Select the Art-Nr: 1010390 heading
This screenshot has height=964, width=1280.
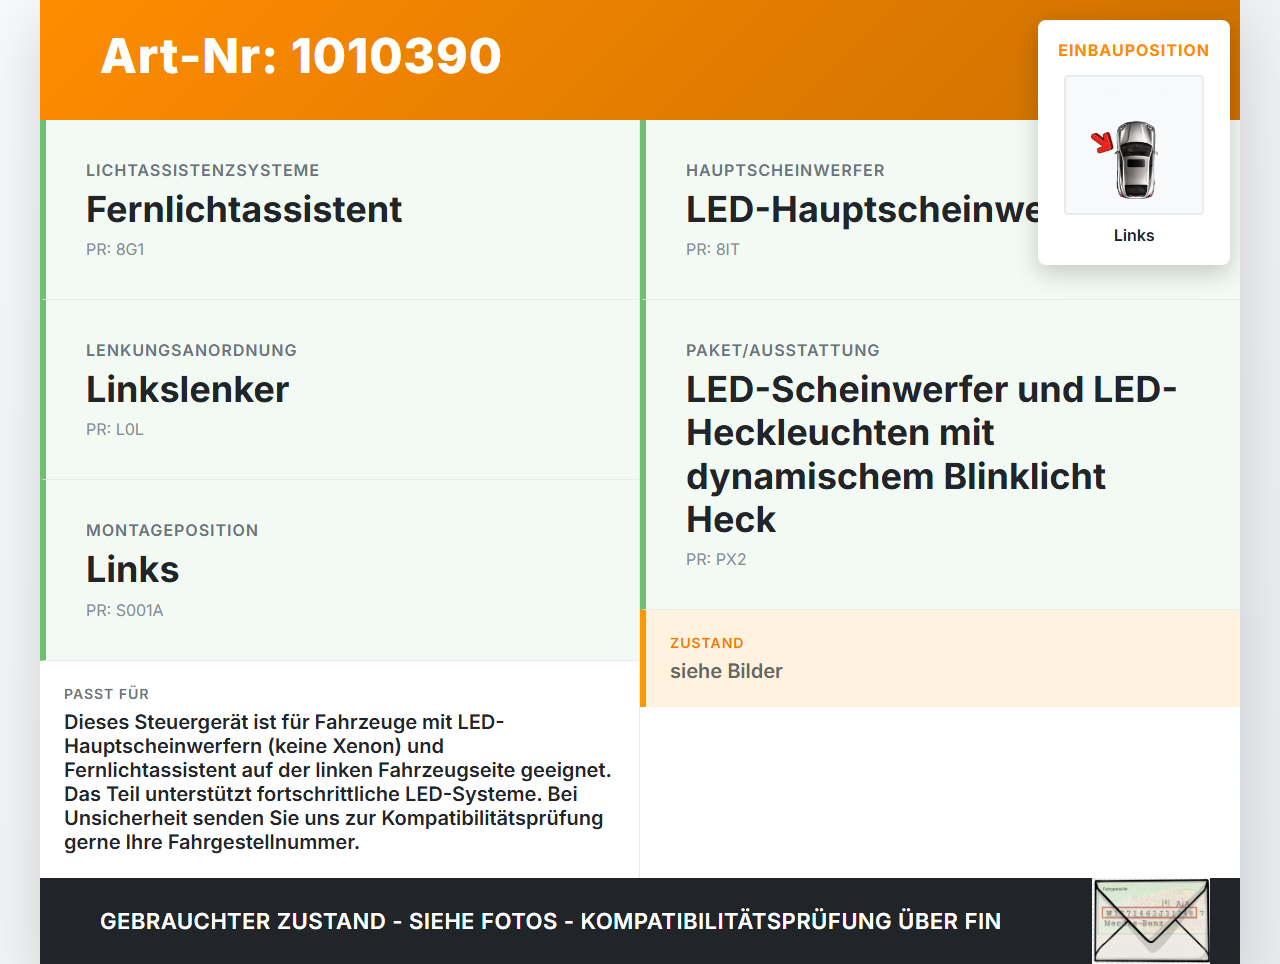tap(301, 56)
